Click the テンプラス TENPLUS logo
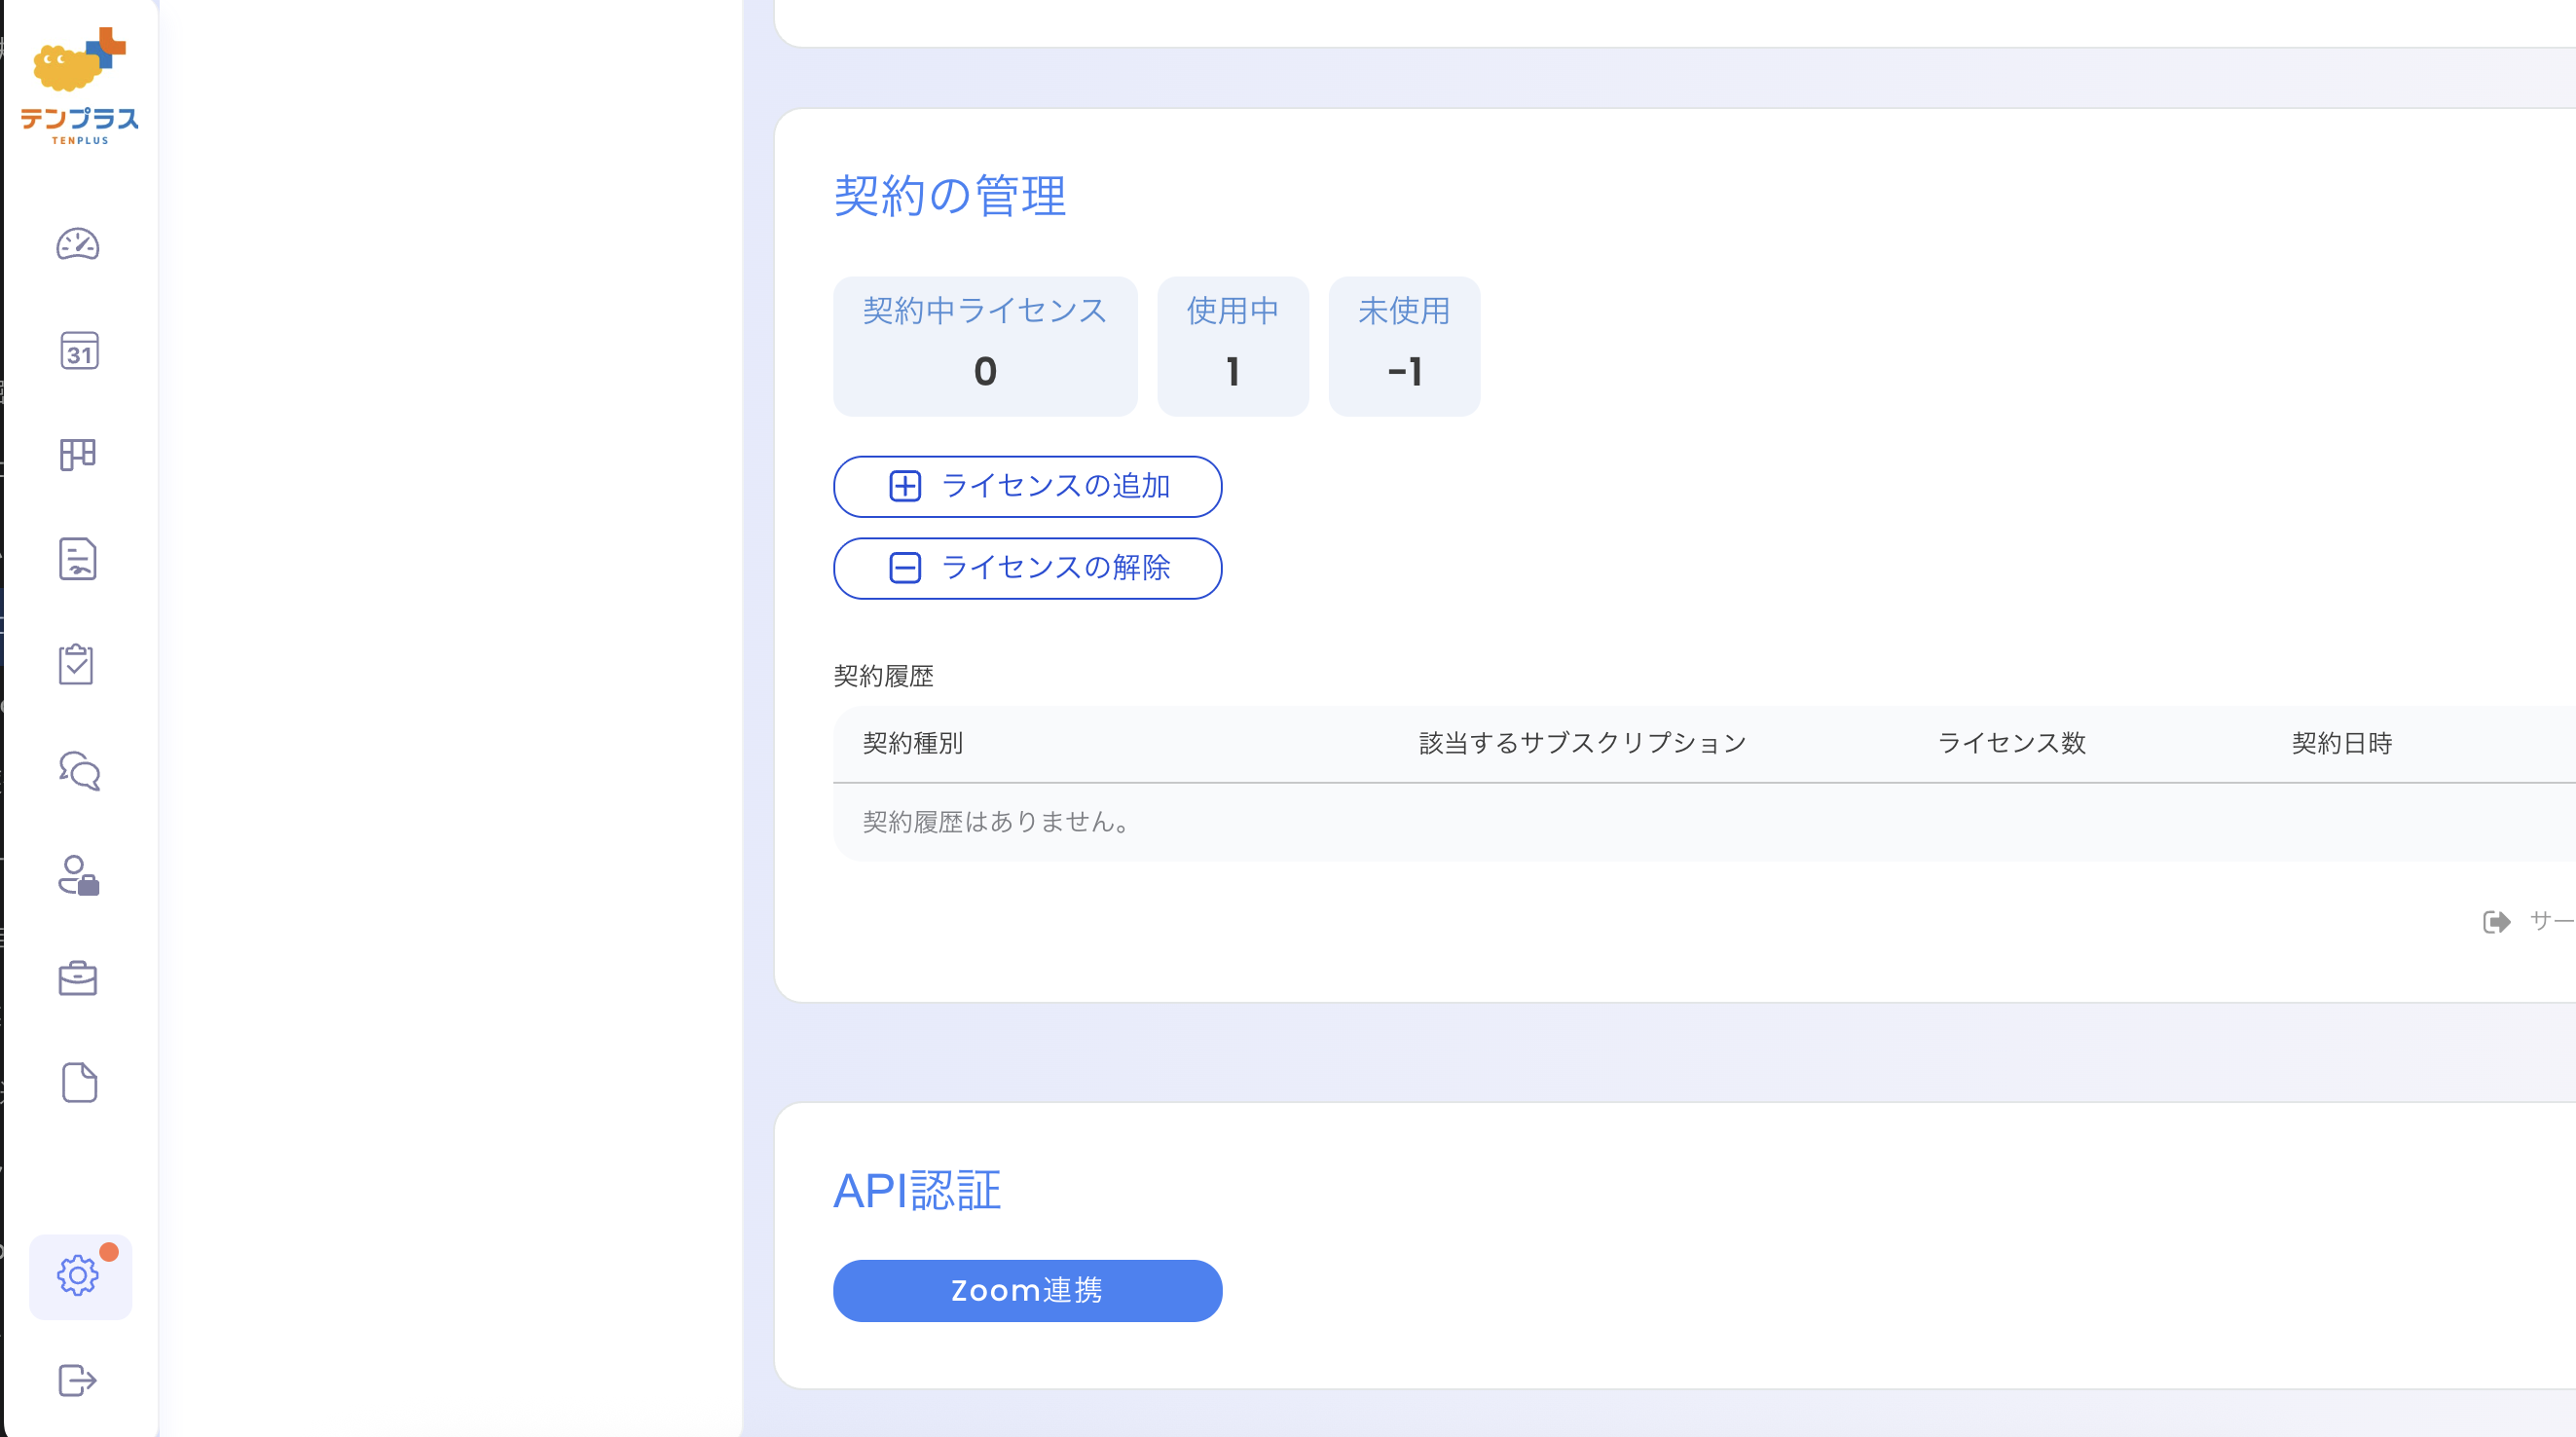The image size is (2576, 1437). 82,85
